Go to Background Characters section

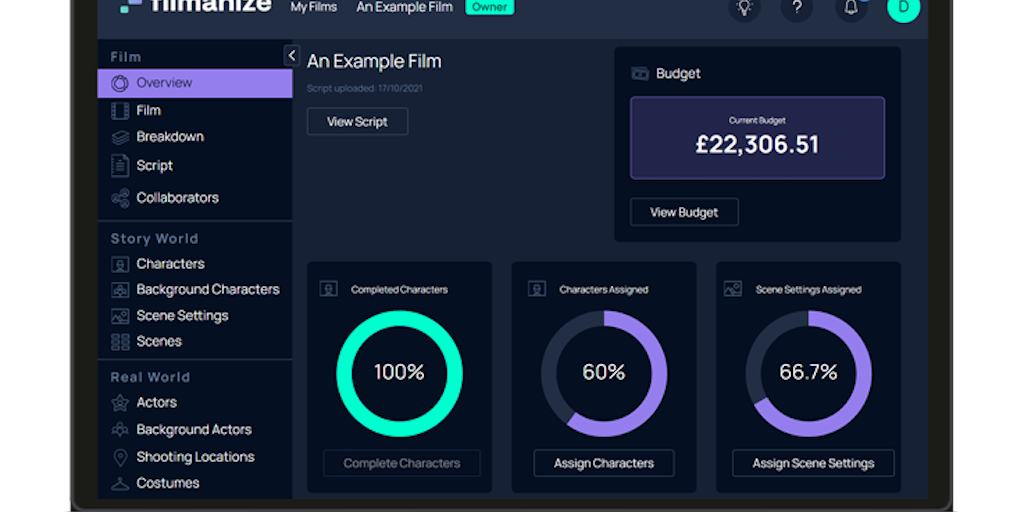click(x=207, y=290)
